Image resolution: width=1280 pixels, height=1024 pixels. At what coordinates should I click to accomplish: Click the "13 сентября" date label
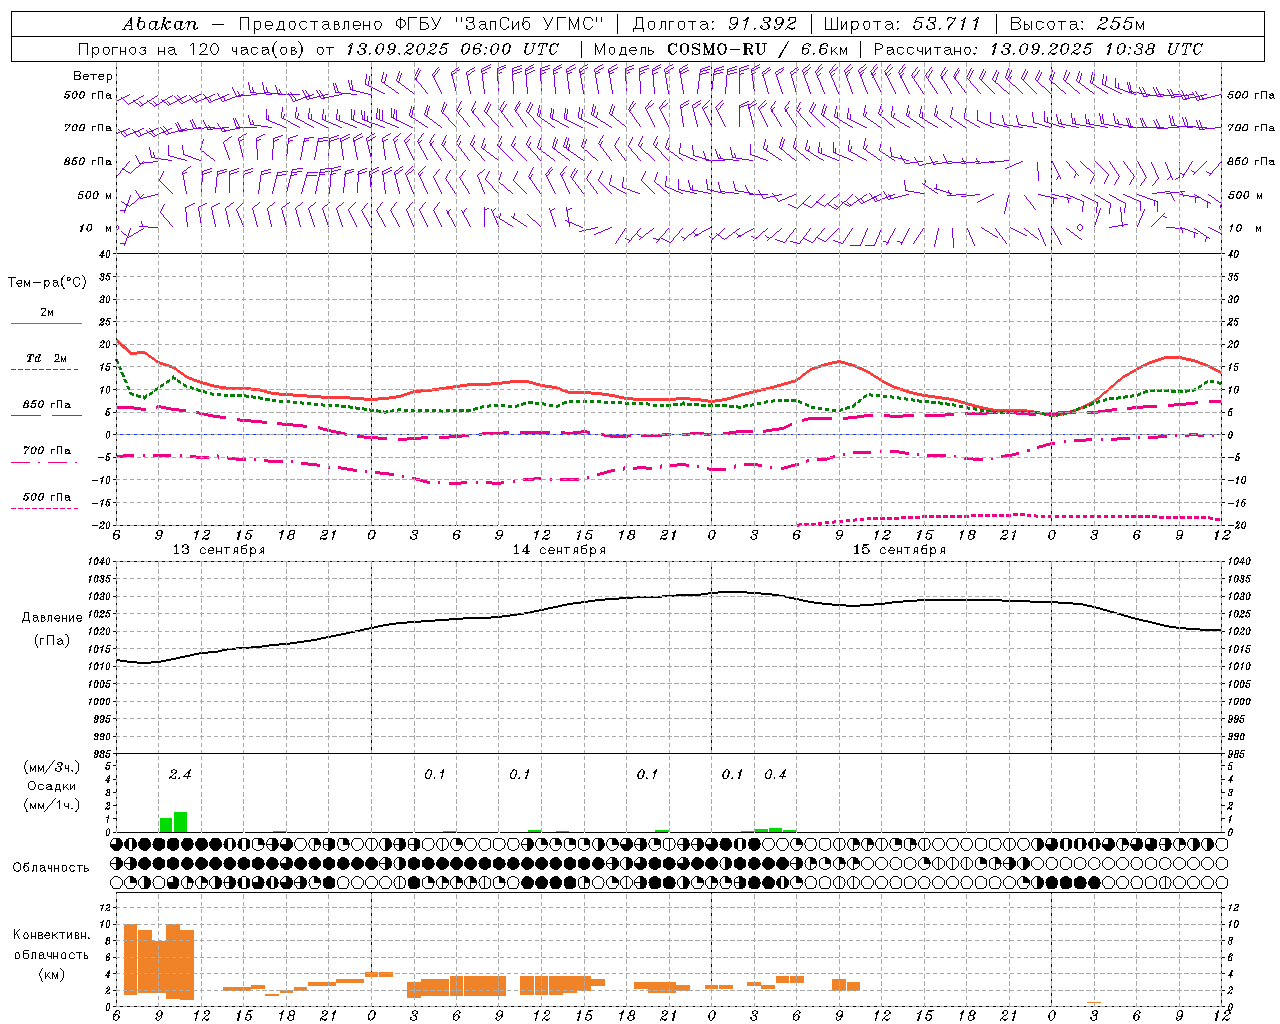coord(219,550)
